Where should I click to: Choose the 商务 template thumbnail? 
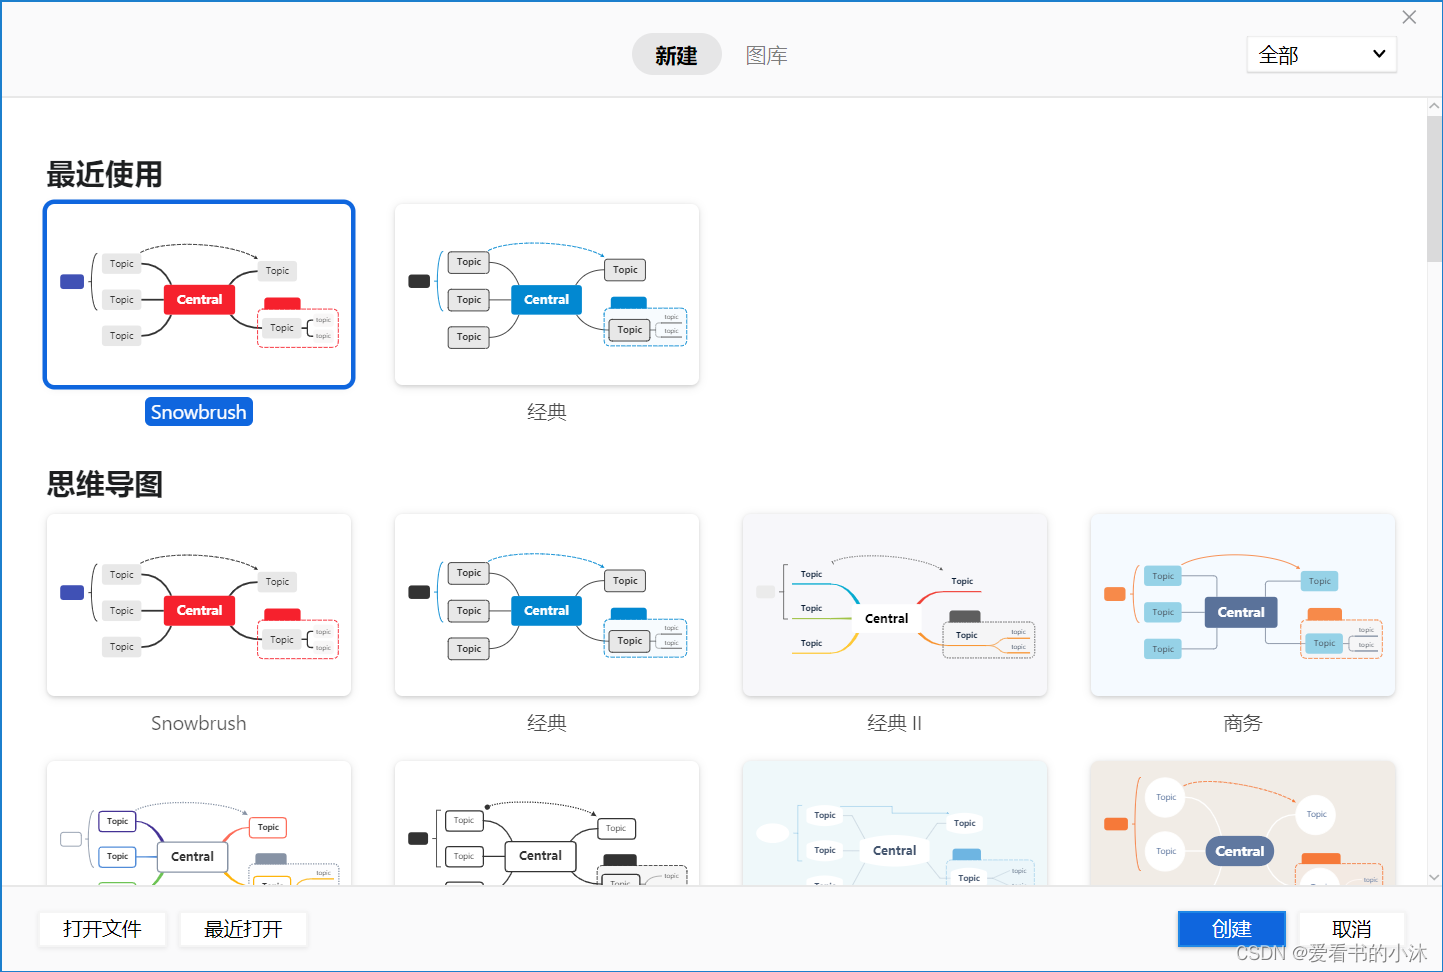pyautogui.click(x=1242, y=605)
